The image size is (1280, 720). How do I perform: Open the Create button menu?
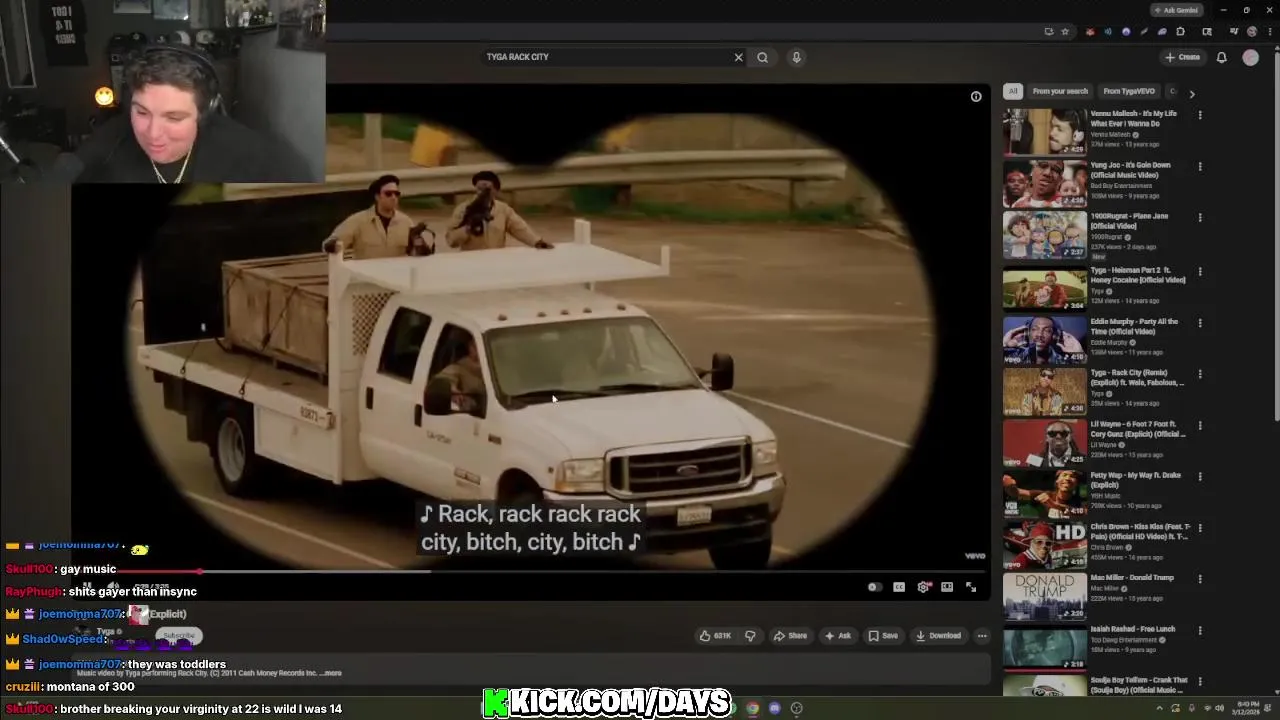point(1182,57)
